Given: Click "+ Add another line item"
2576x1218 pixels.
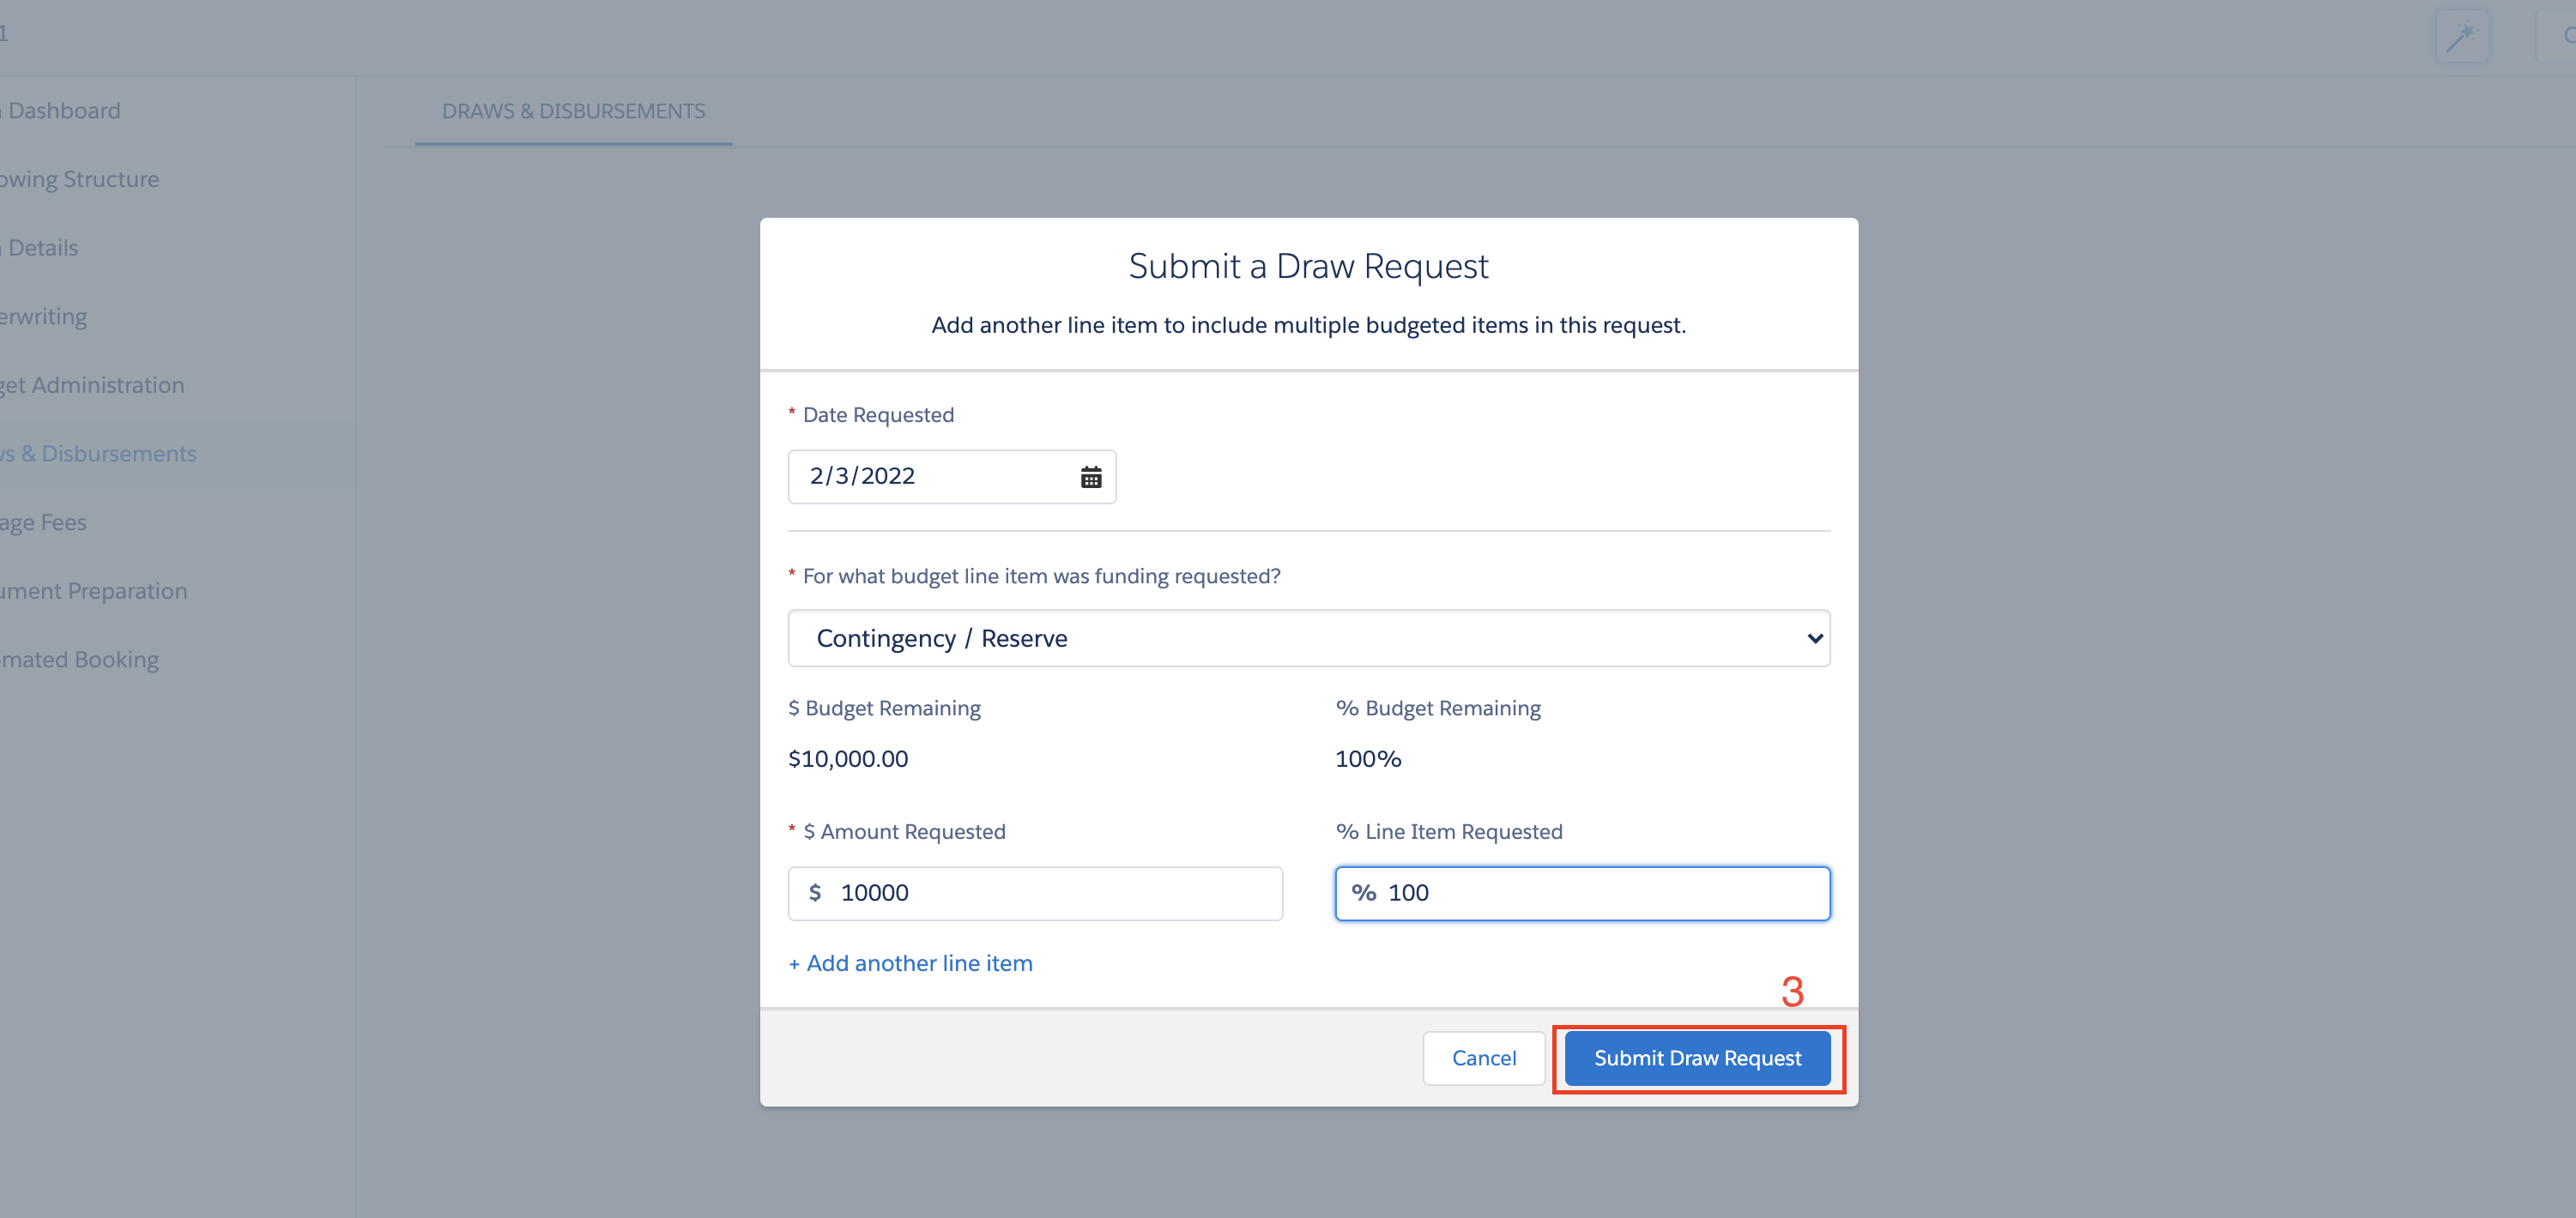Looking at the screenshot, I should 910,963.
